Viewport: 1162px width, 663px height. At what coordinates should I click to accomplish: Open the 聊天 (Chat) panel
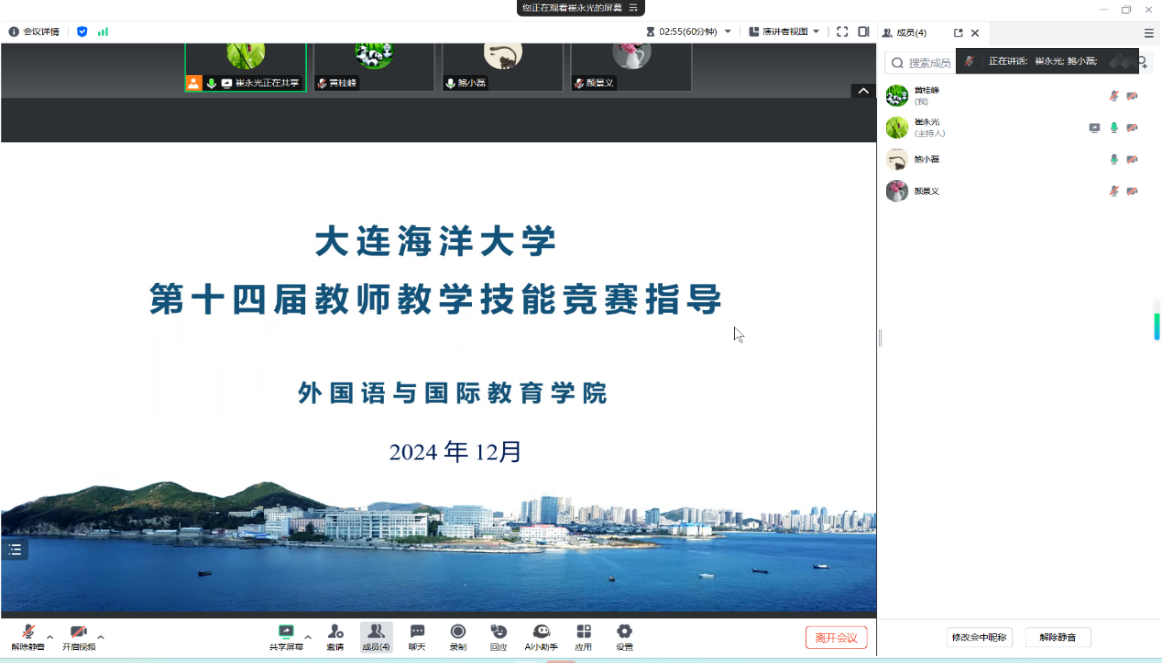click(417, 636)
